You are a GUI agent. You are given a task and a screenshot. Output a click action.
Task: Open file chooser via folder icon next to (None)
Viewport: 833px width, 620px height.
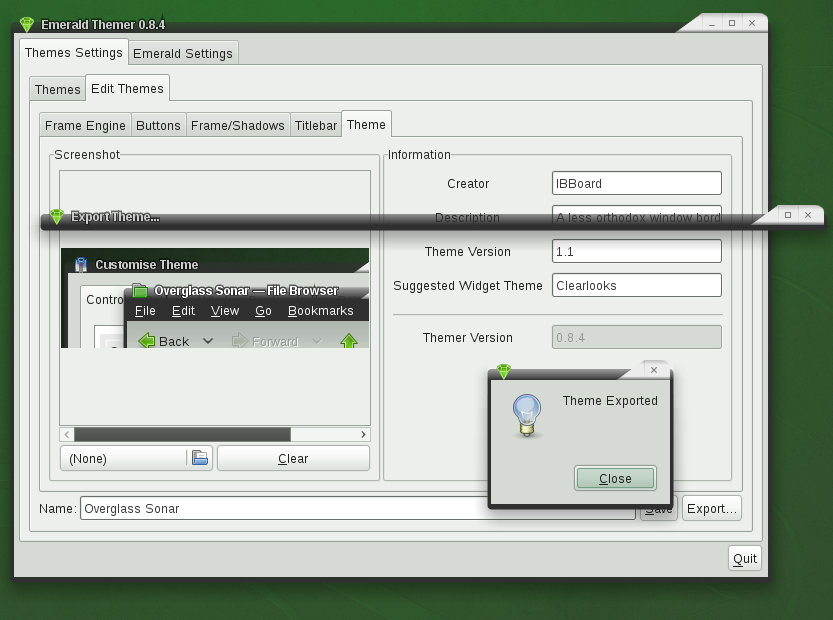[x=200, y=458]
